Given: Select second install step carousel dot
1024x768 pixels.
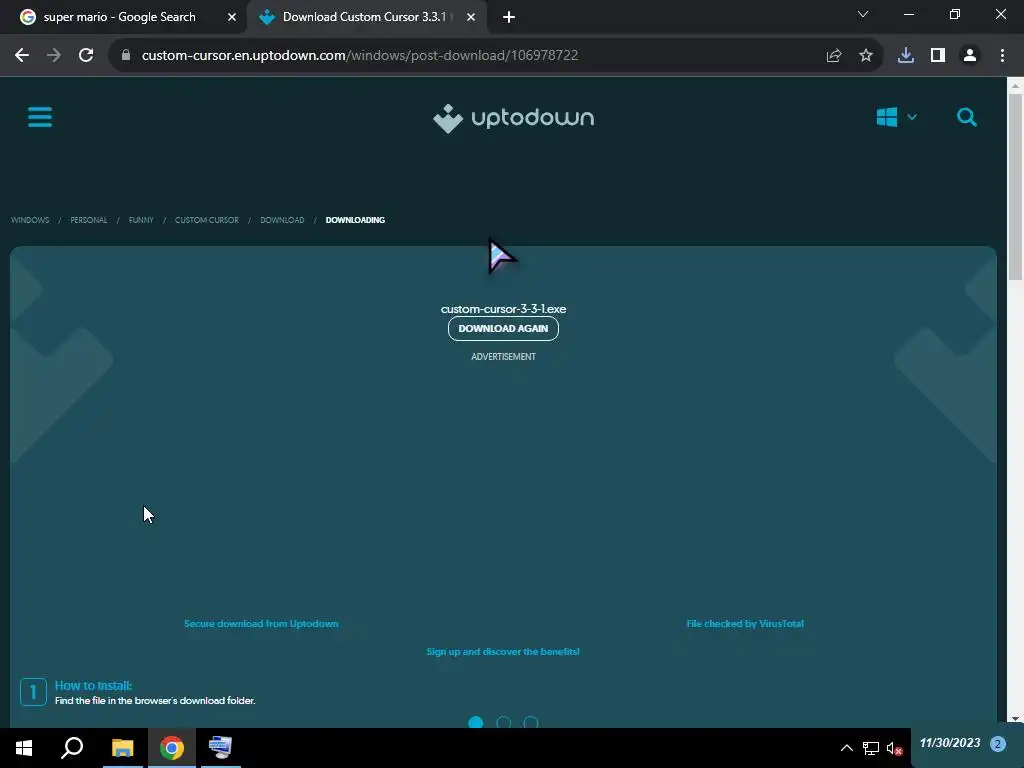Looking at the screenshot, I should (504, 722).
